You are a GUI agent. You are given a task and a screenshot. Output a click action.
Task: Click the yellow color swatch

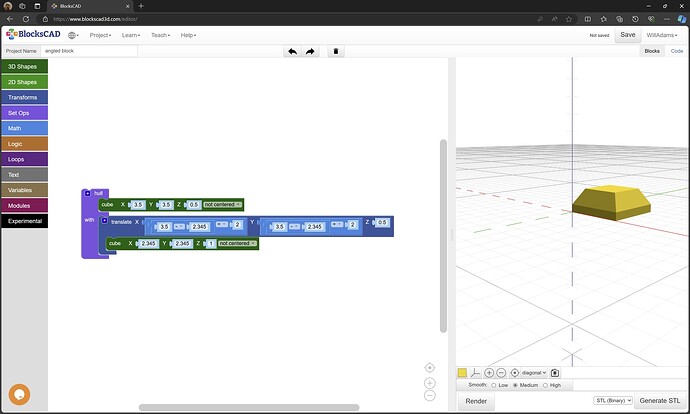[x=462, y=373]
